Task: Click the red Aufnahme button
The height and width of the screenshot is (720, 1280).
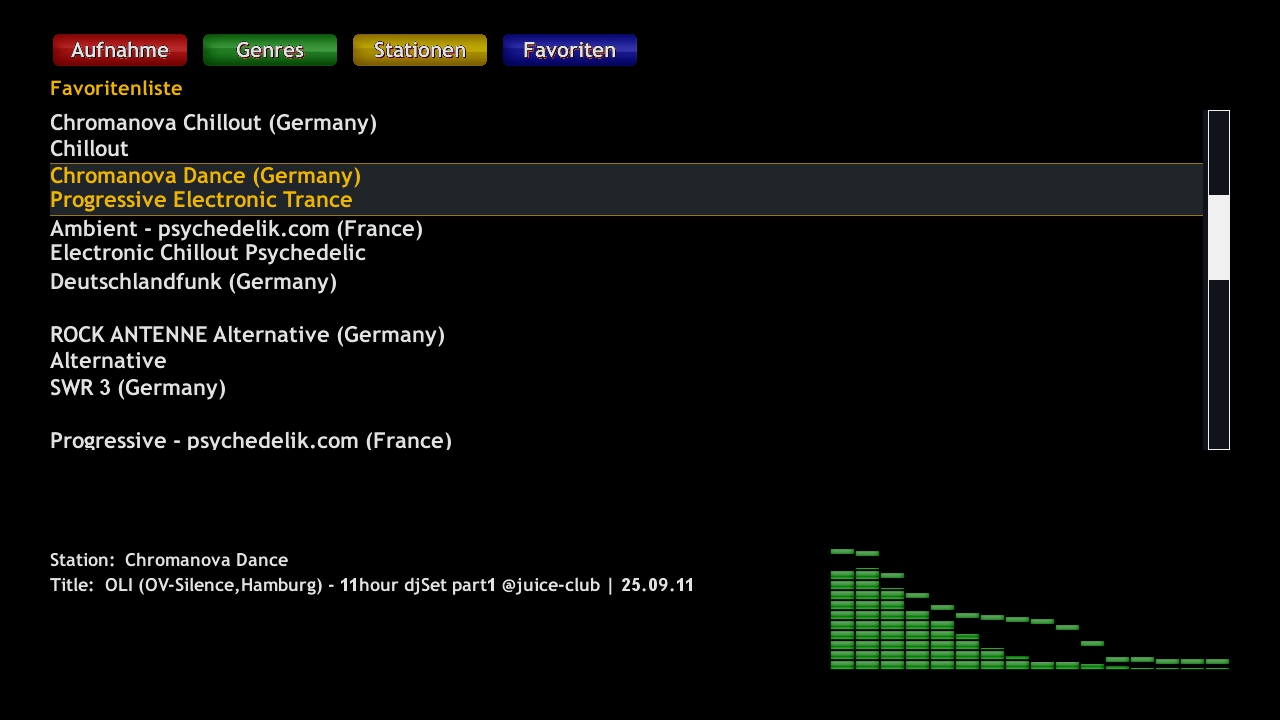Action: [120, 50]
